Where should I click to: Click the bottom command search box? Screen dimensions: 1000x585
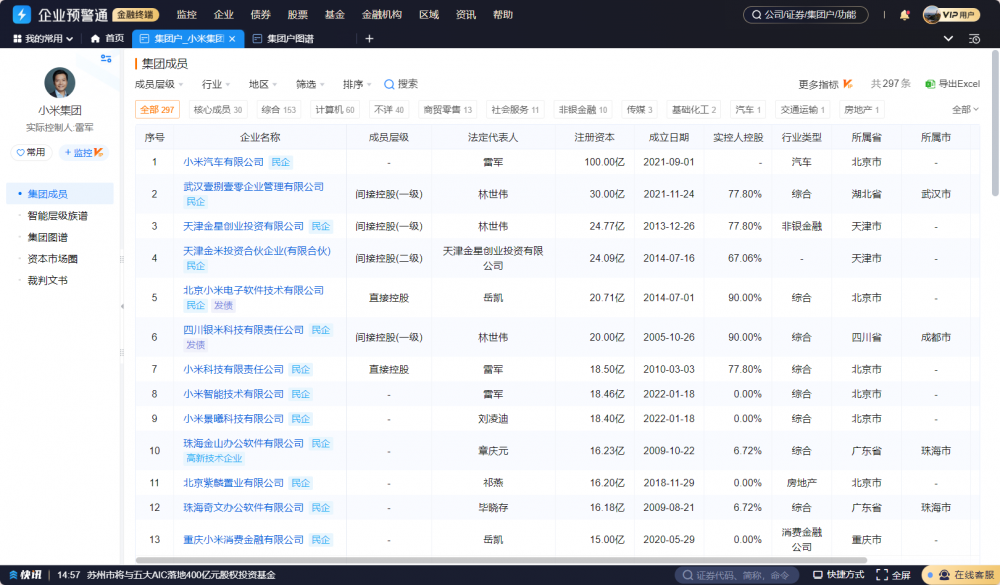pyautogui.click(x=736, y=575)
